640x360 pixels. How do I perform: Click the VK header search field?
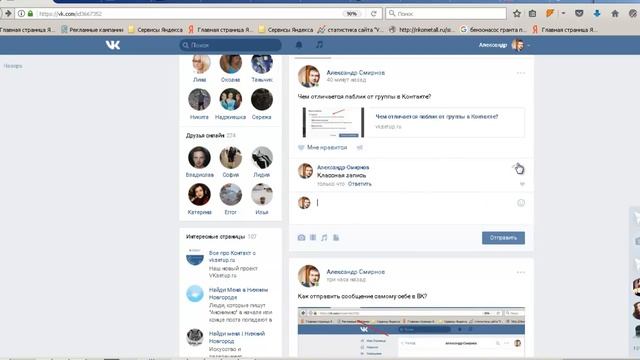tap(231, 45)
